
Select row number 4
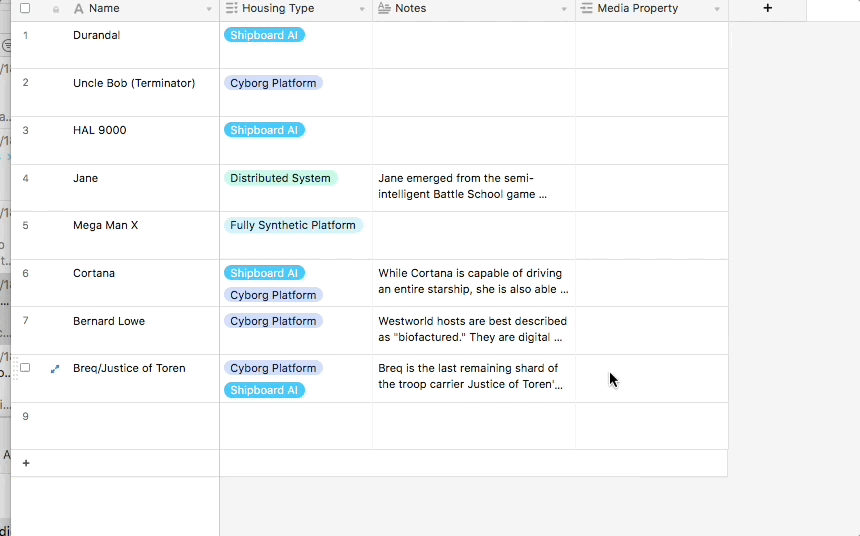25,178
